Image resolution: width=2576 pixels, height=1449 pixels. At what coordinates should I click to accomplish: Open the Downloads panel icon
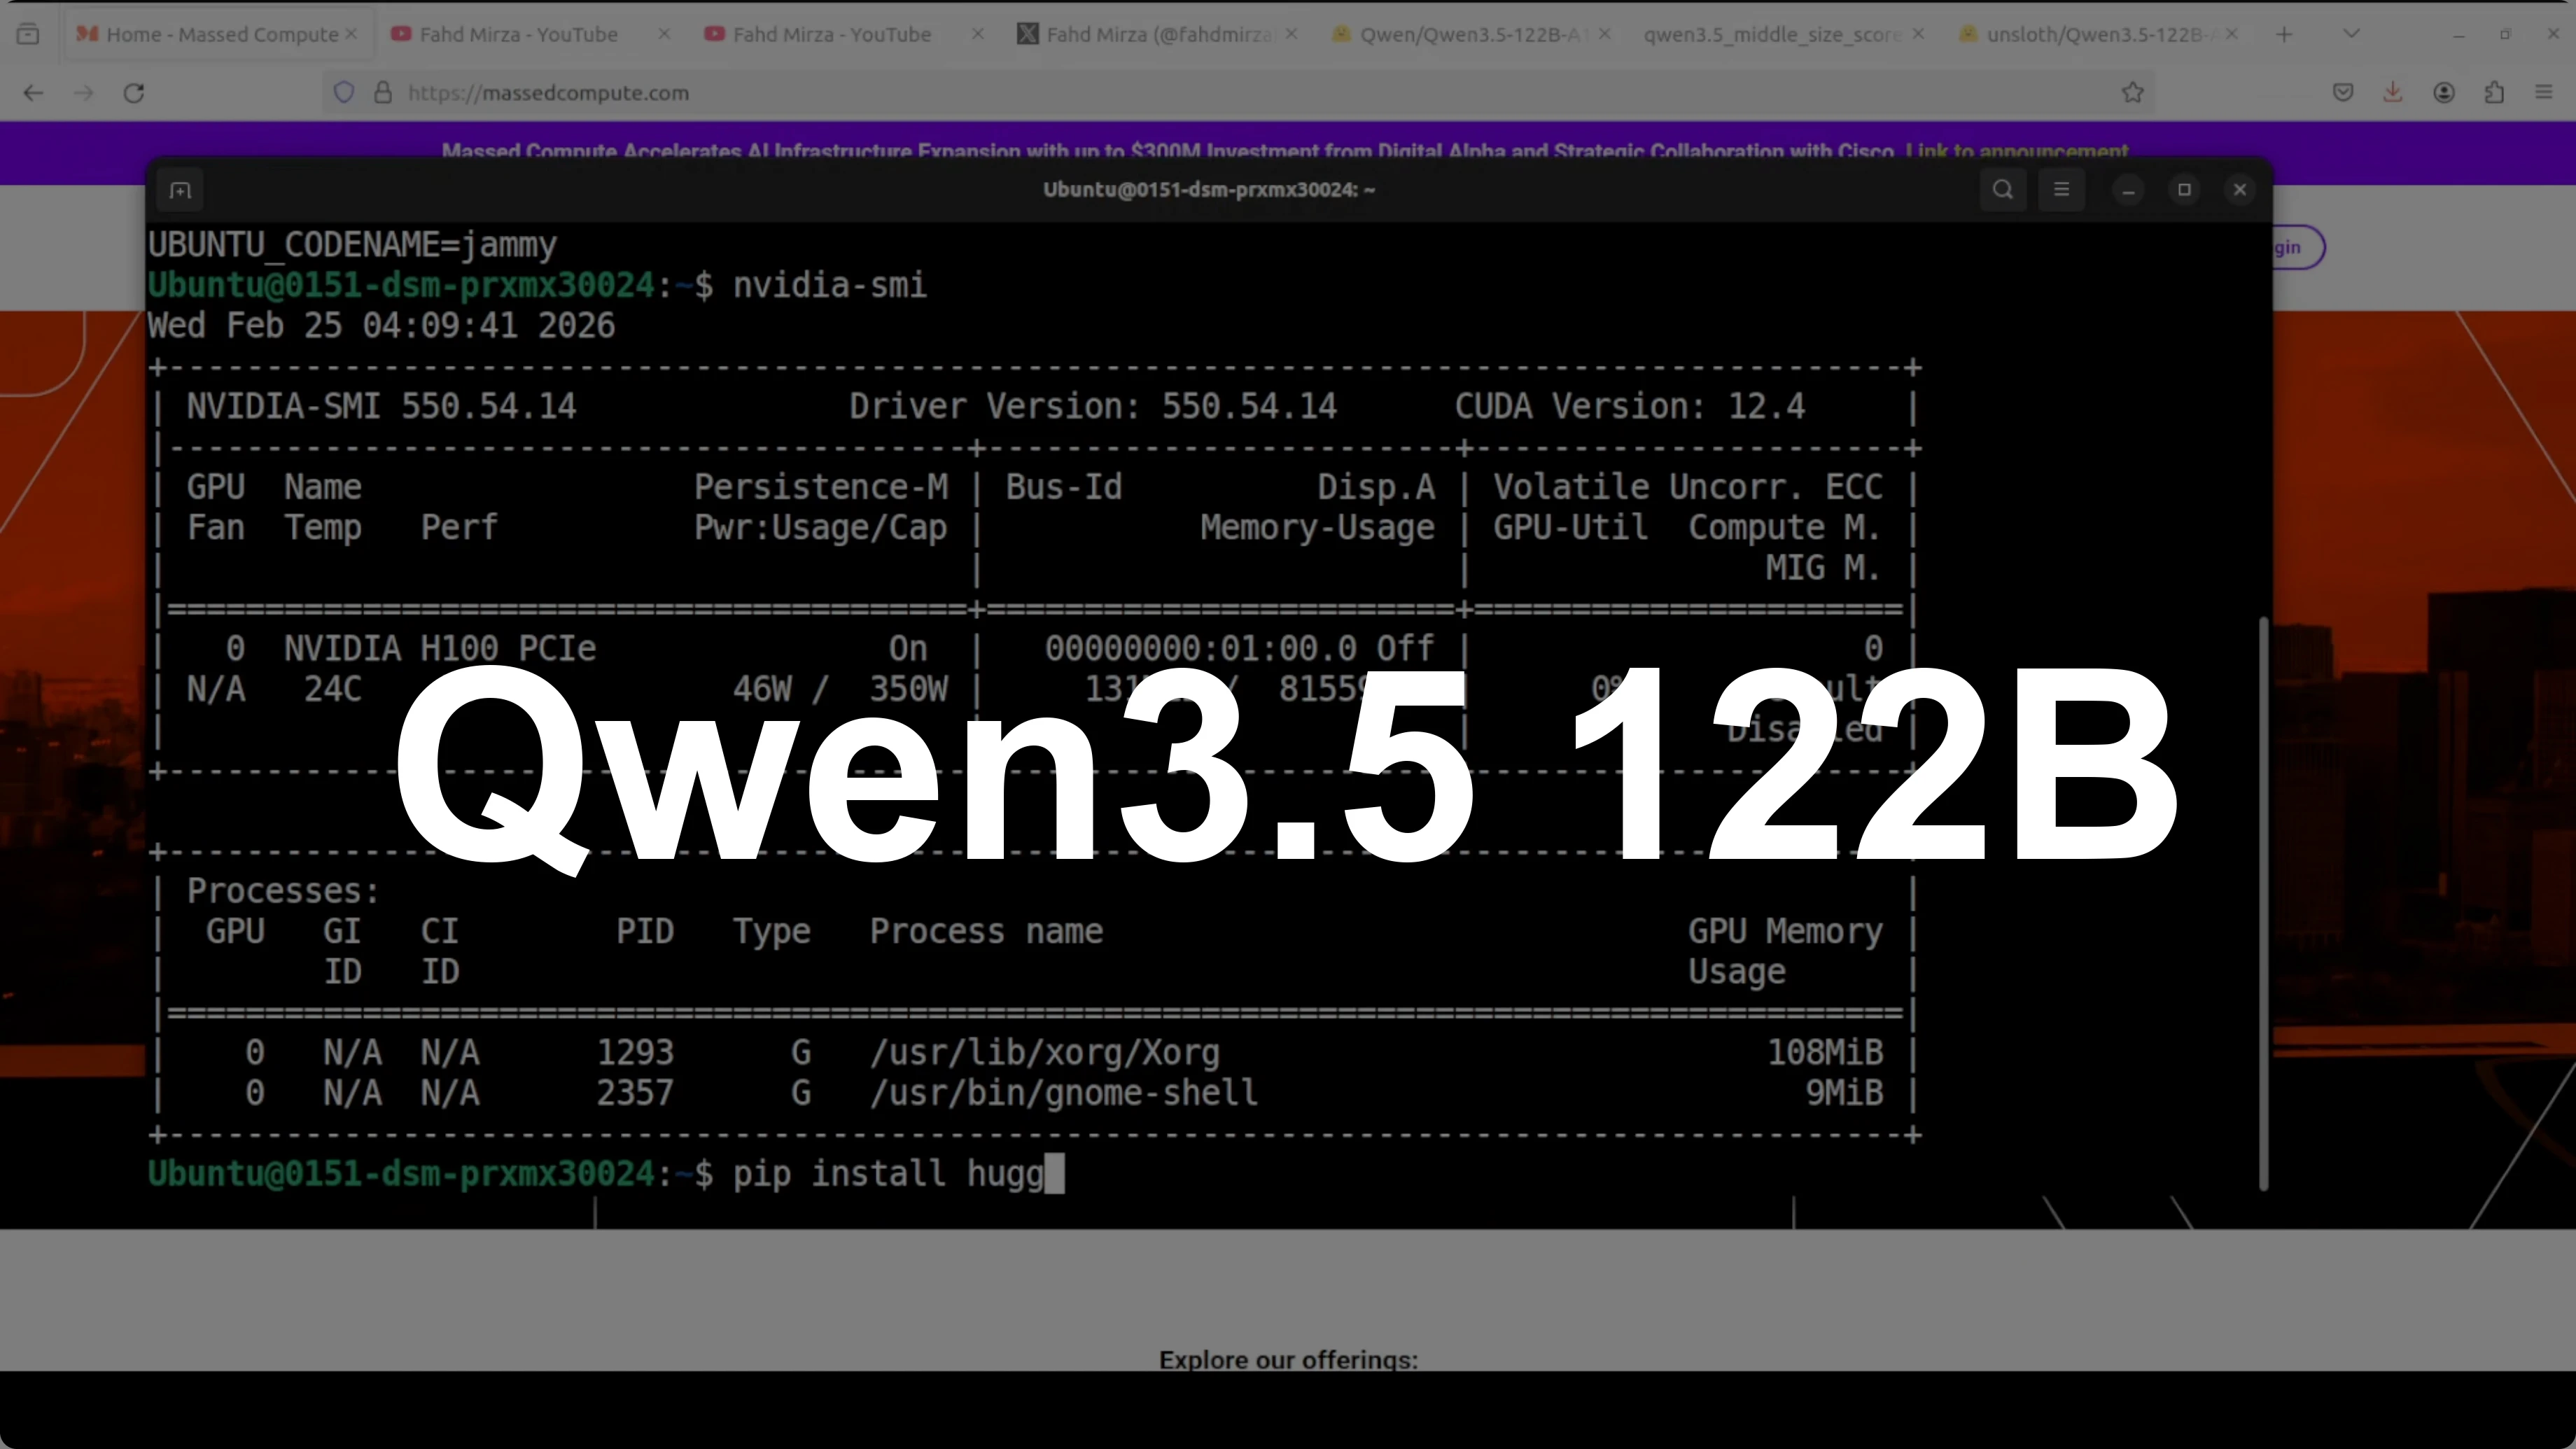coord(2392,92)
